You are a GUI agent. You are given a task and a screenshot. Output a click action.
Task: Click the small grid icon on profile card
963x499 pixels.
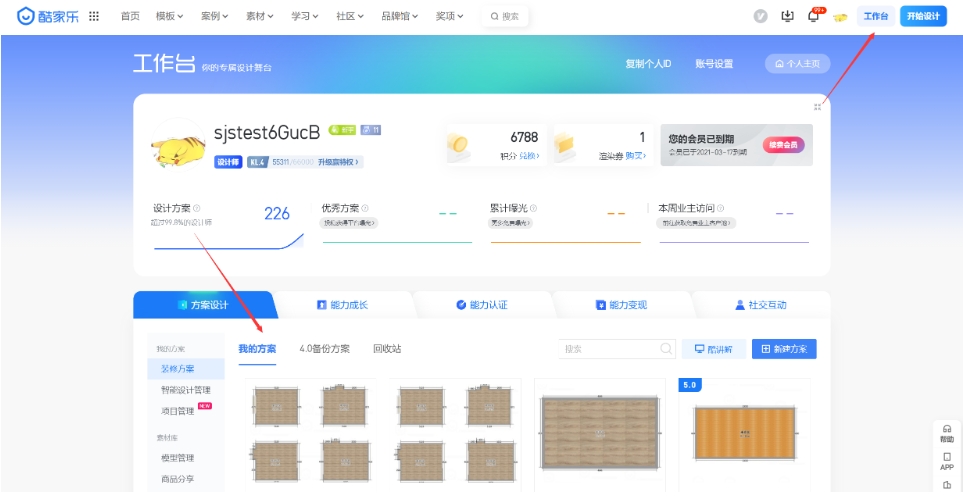(817, 107)
